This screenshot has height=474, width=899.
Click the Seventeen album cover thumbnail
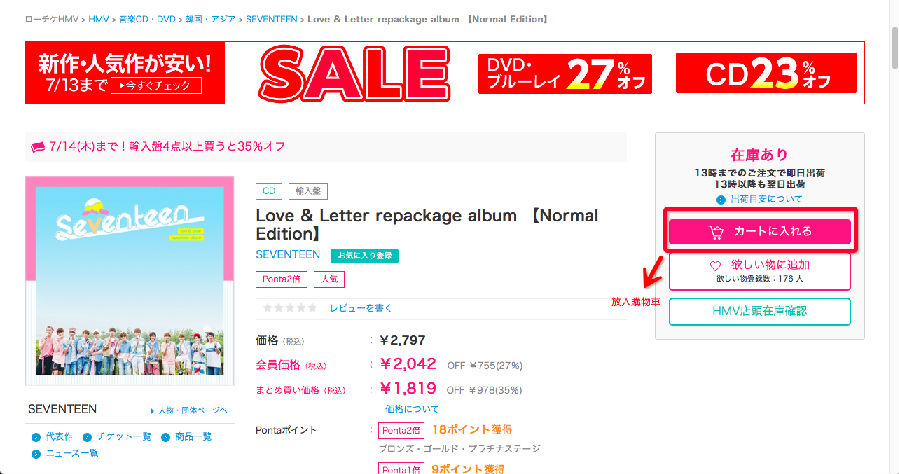point(130,281)
